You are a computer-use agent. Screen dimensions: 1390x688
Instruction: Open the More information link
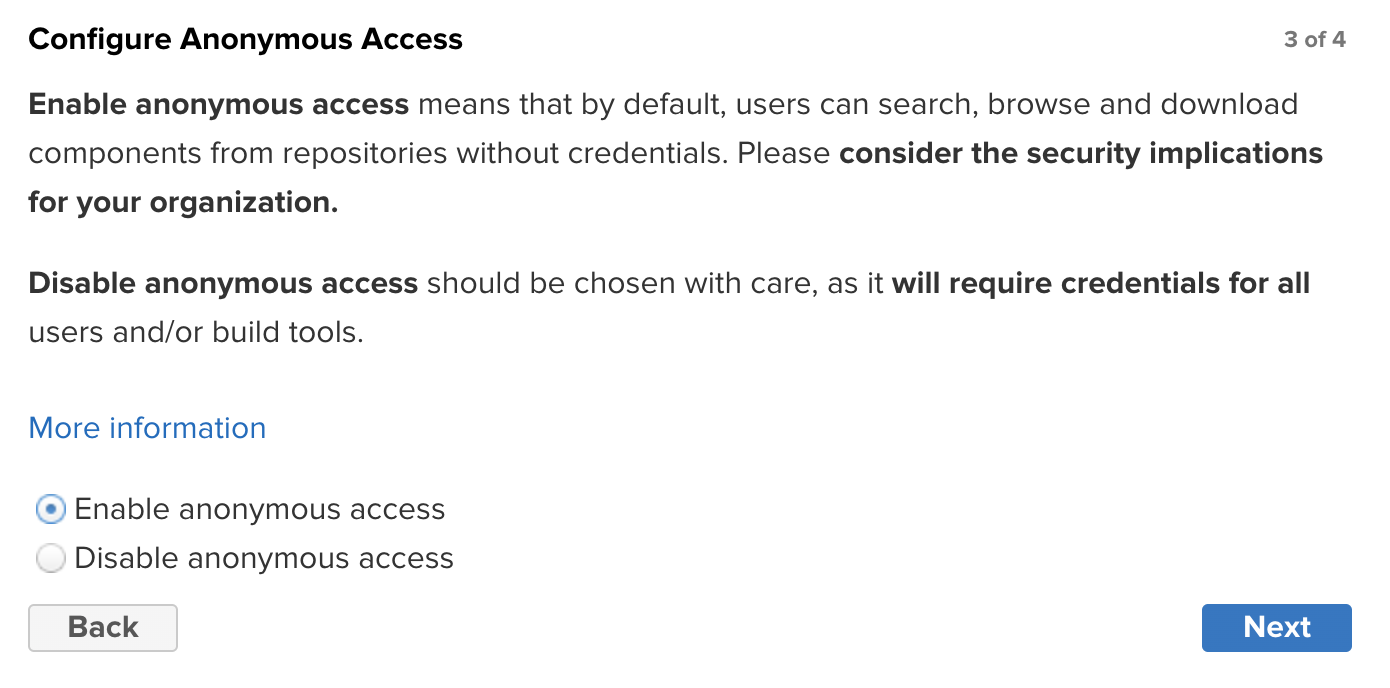click(147, 428)
